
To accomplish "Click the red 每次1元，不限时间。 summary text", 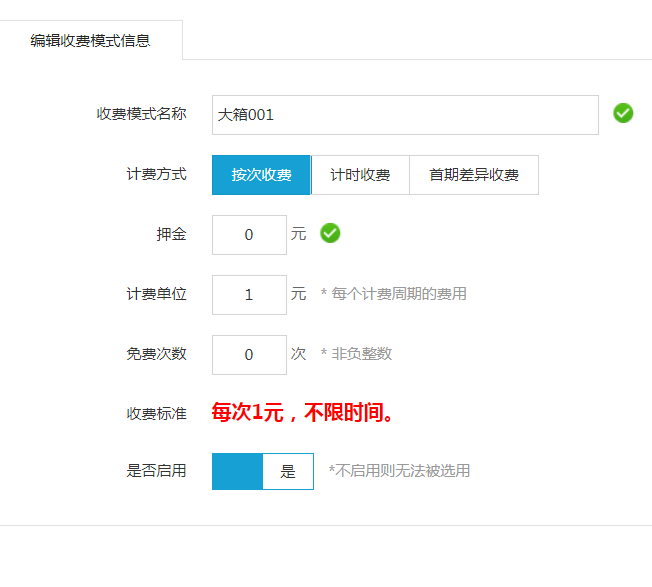I will pyautogui.click(x=302, y=413).
